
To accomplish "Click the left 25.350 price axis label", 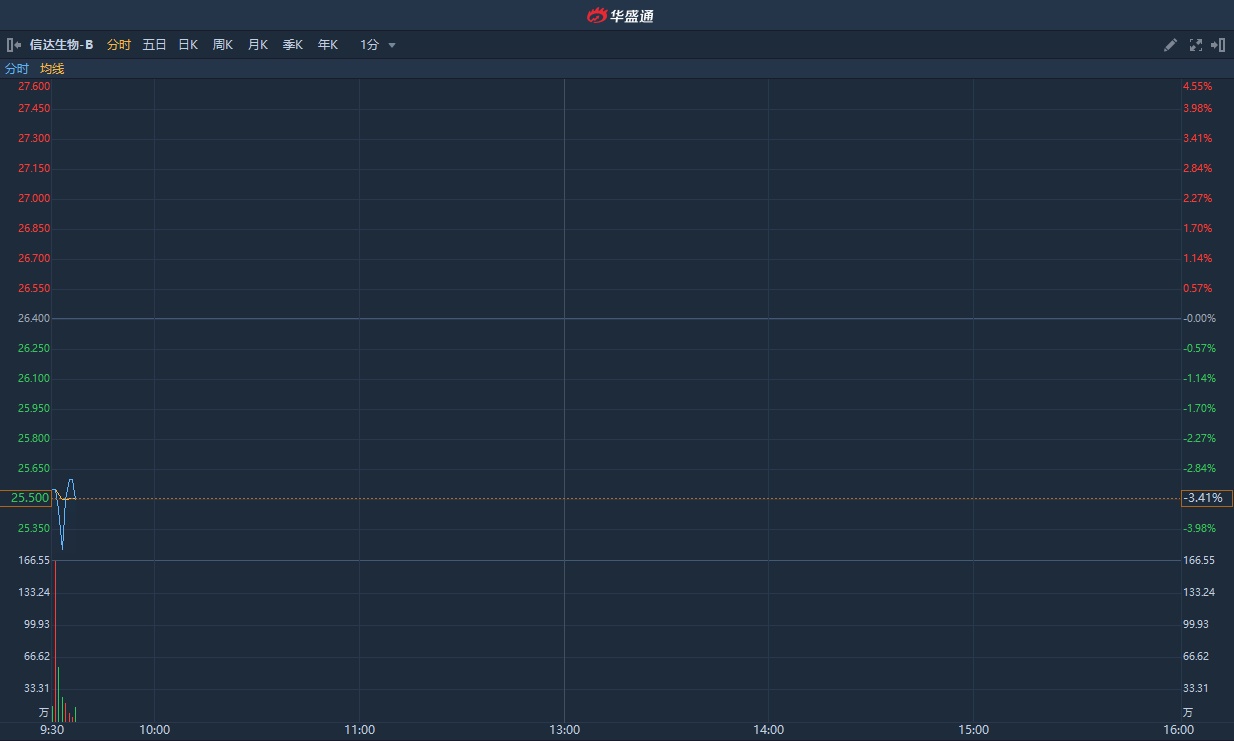I will pyautogui.click(x=34, y=528).
